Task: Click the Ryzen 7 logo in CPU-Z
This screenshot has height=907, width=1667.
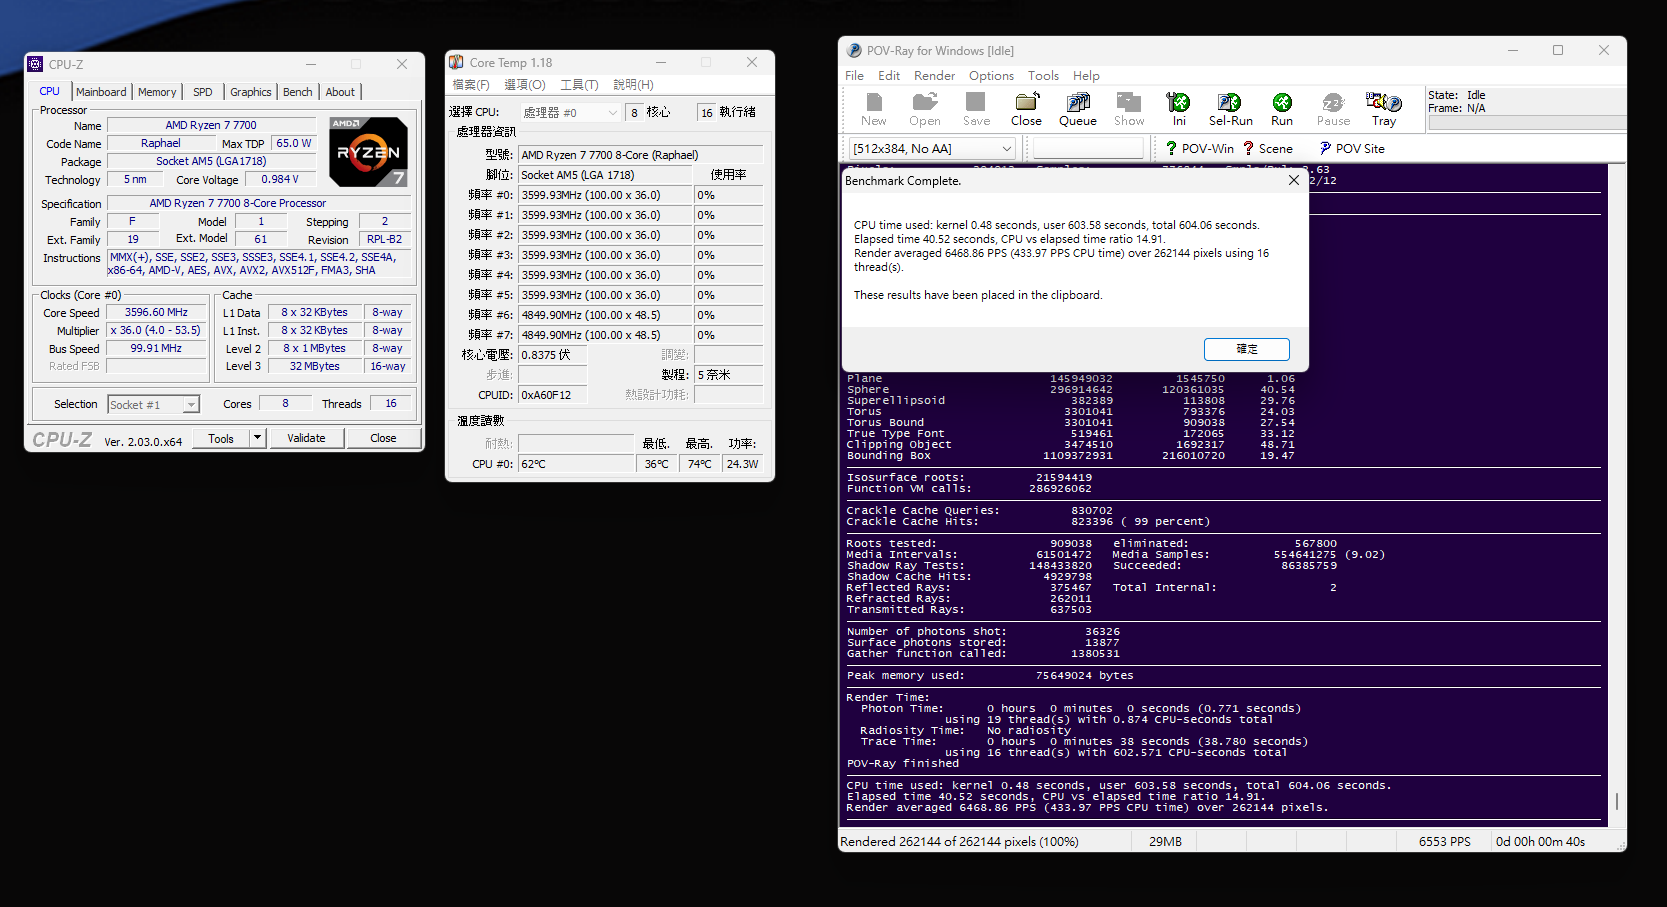Action: (369, 152)
